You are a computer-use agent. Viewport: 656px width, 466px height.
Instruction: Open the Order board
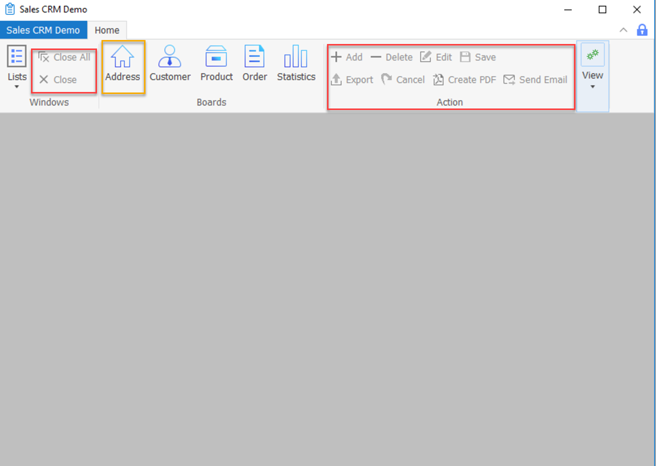coord(255,64)
